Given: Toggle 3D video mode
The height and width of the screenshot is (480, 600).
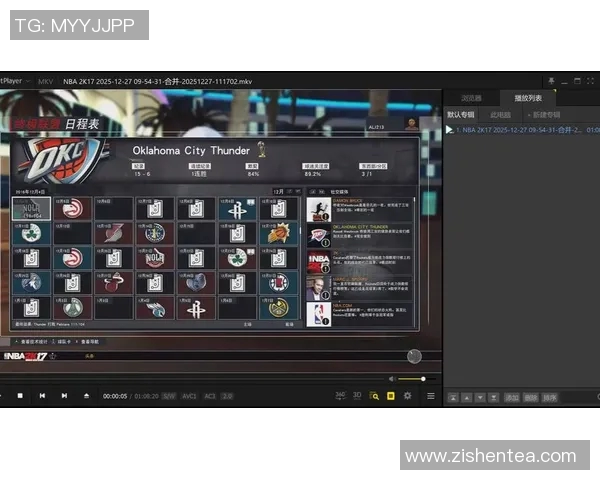Looking at the screenshot, I should click(x=357, y=396).
